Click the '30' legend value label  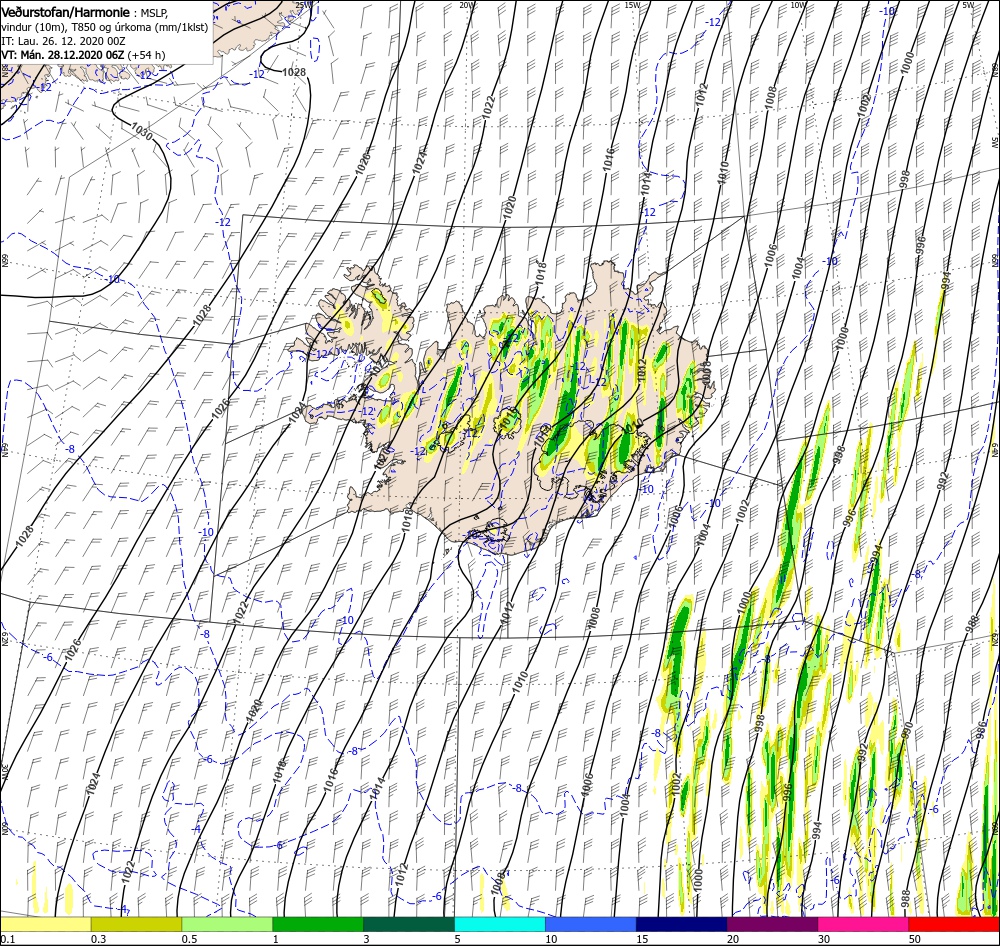pos(824,939)
